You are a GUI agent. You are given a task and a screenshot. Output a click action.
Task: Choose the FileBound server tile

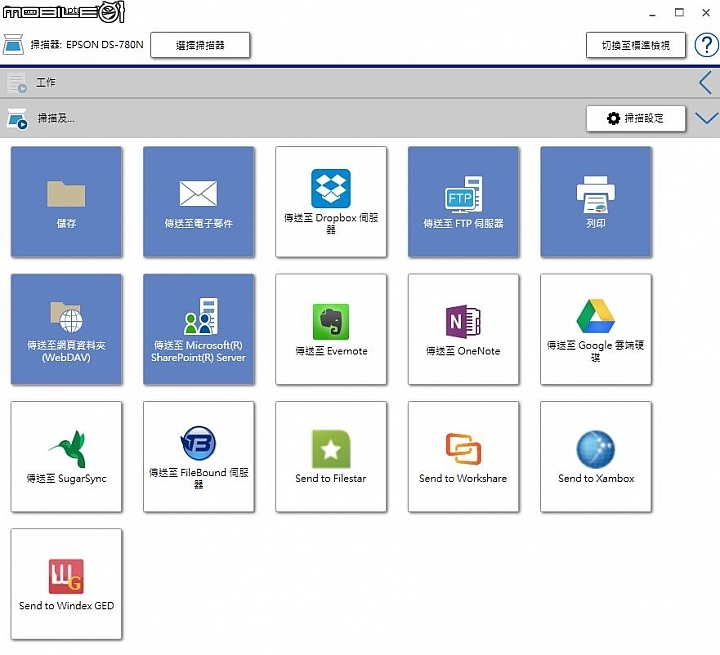199,457
